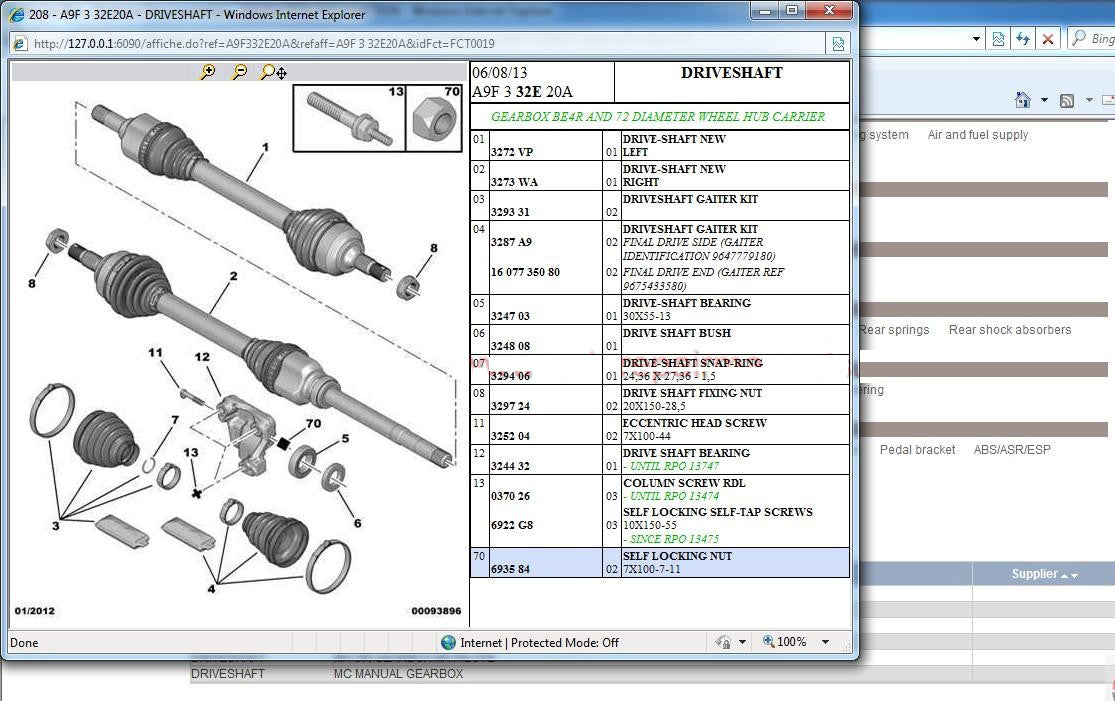Select the Pedal bracket category

tap(917, 450)
